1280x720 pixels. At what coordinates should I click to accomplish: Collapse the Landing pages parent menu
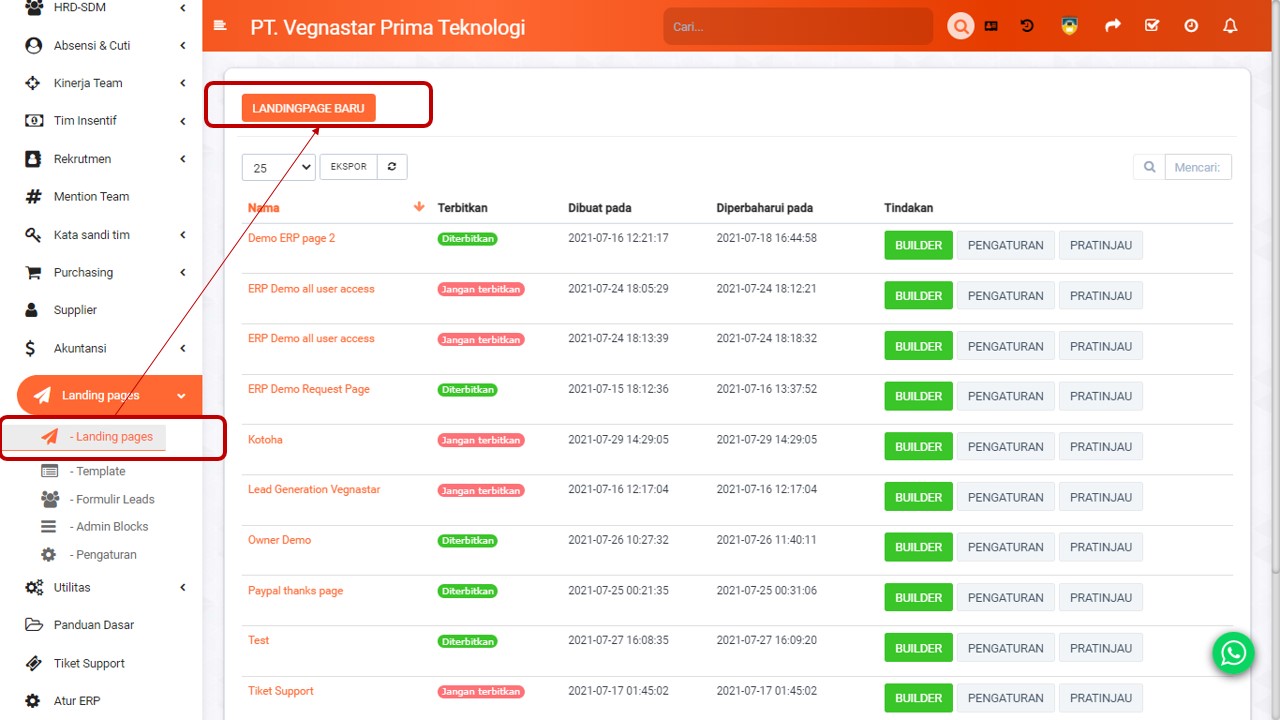coord(110,395)
